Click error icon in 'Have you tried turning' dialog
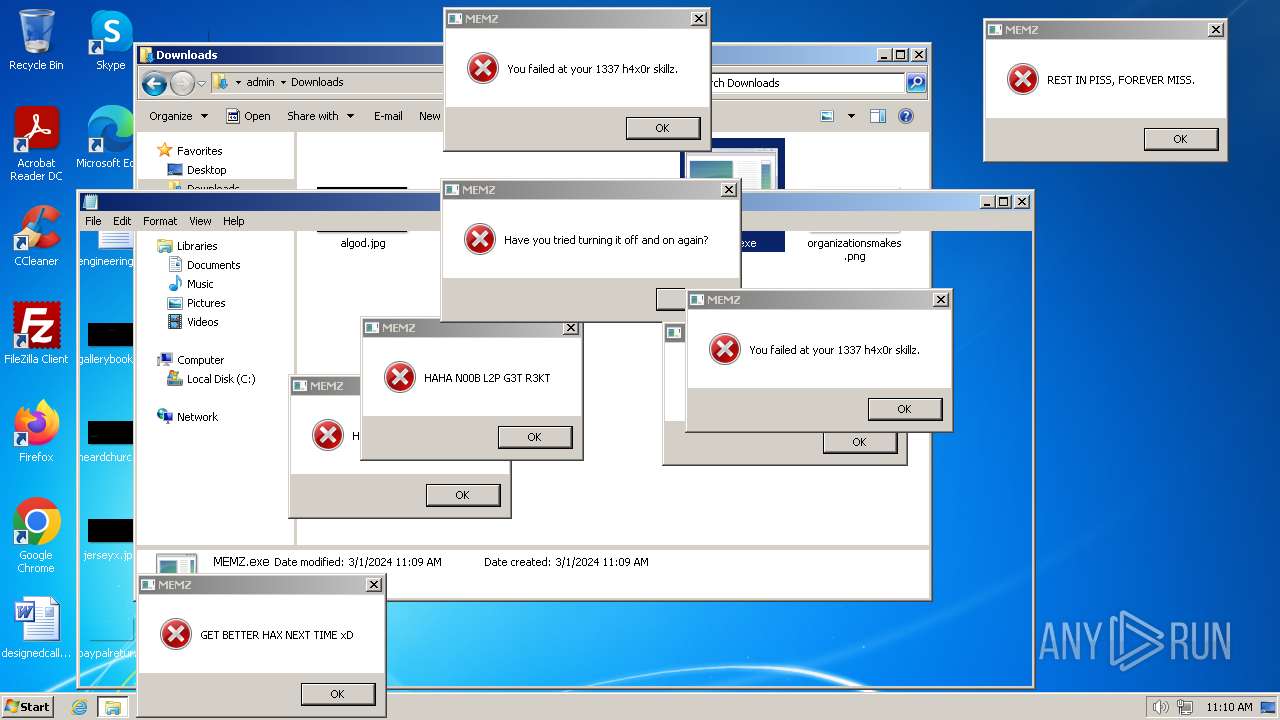The width and height of the screenshot is (1280, 720). (x=480, y=239)
